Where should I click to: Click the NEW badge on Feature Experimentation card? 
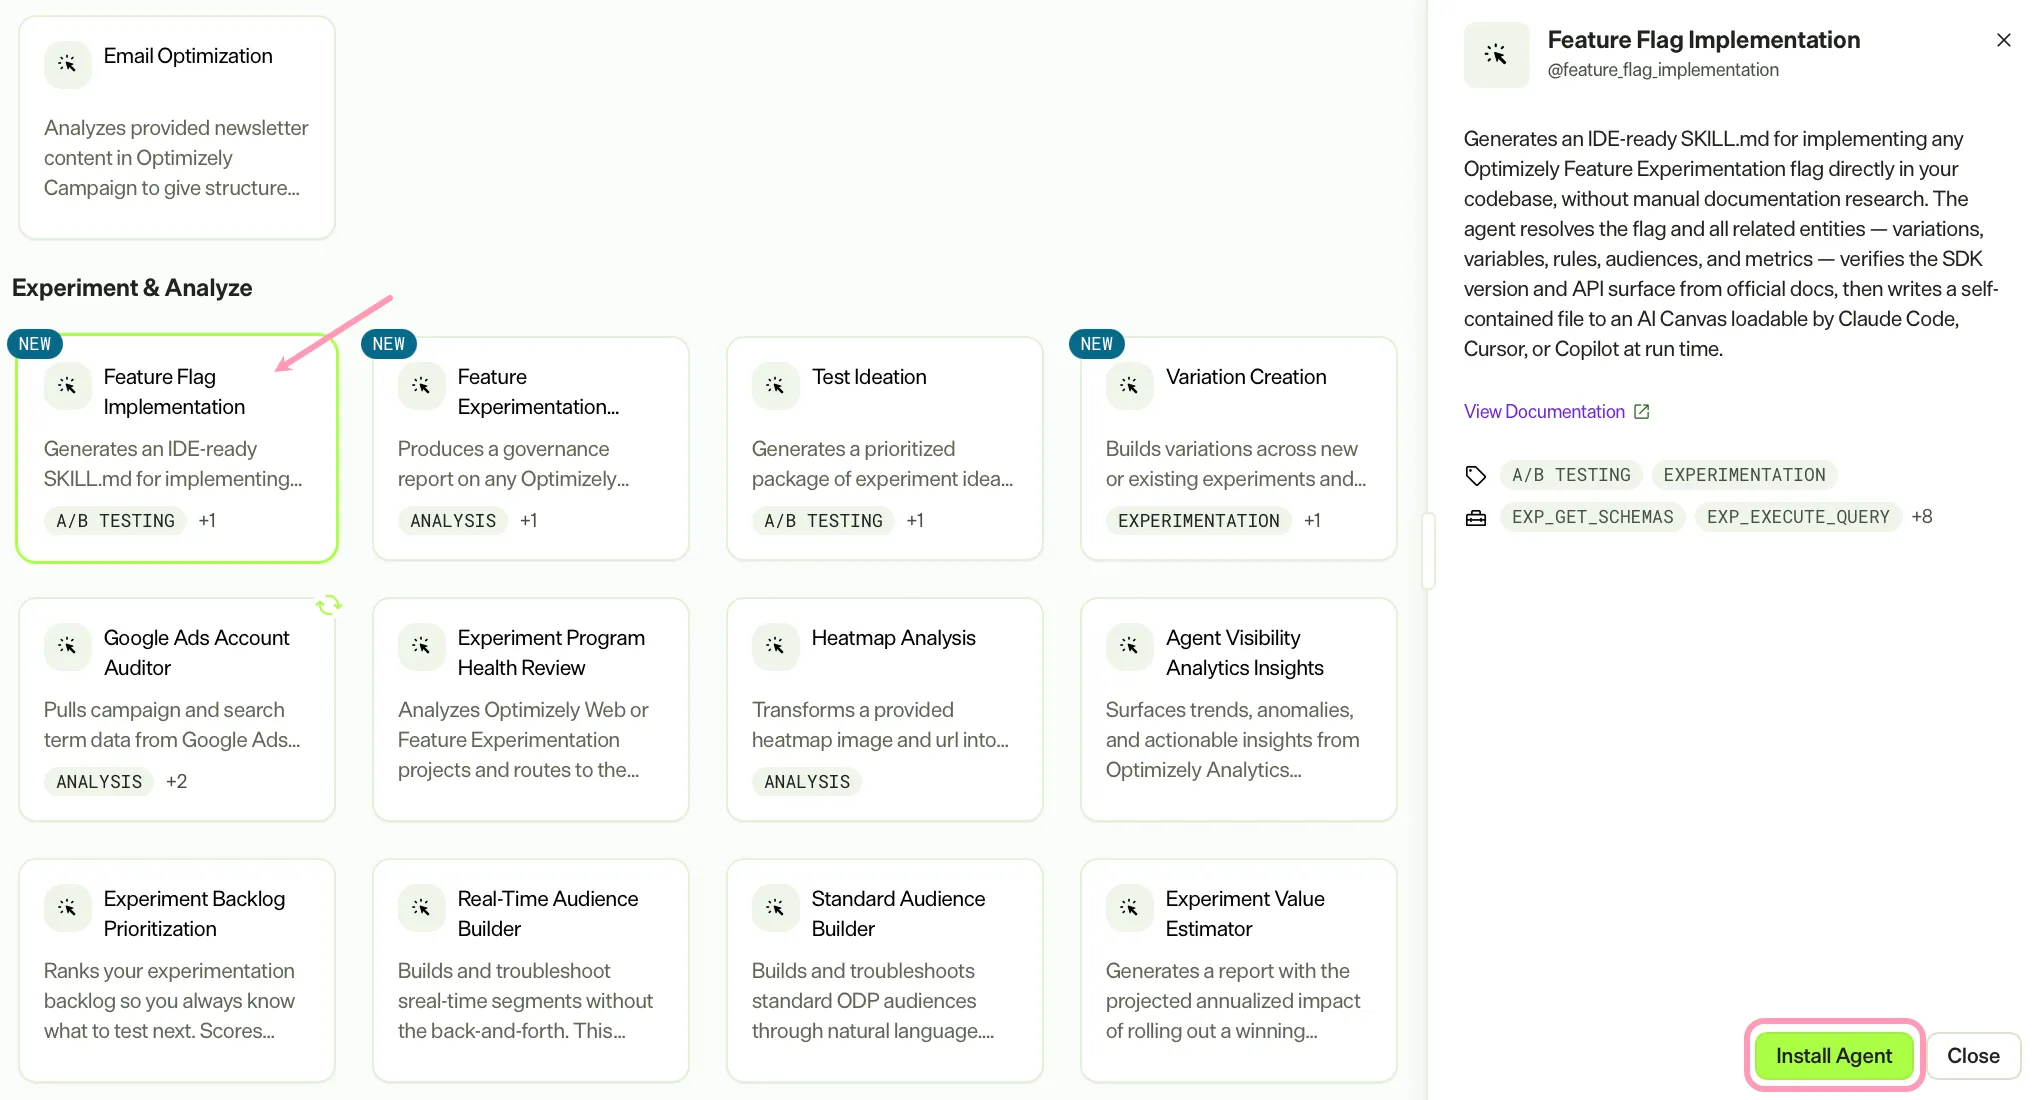pos(389,344)
